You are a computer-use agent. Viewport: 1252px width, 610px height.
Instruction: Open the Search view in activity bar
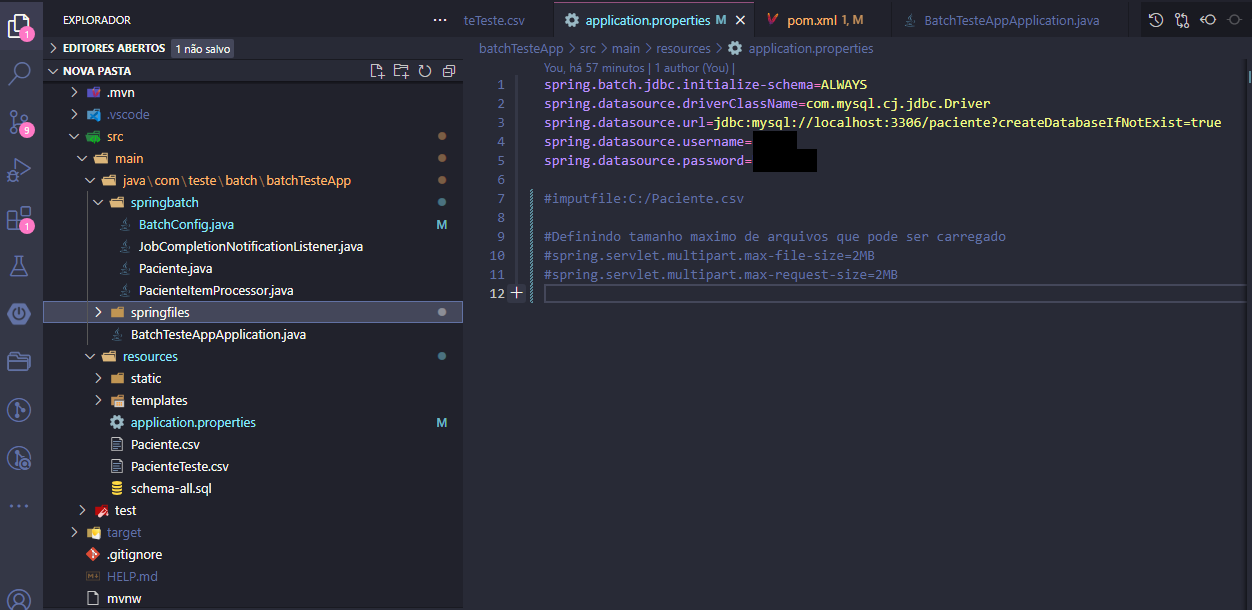(x=20, y=74)
